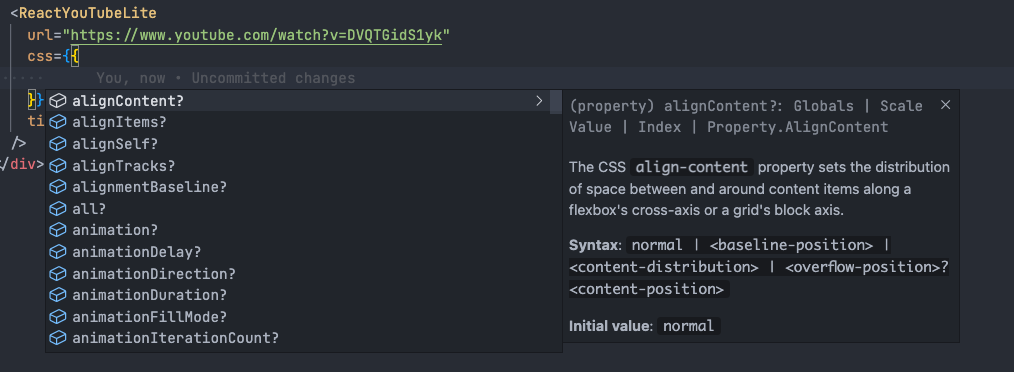Select animationIterationCount? in the list
1014x372 pixels.
(x=297, y=338)
